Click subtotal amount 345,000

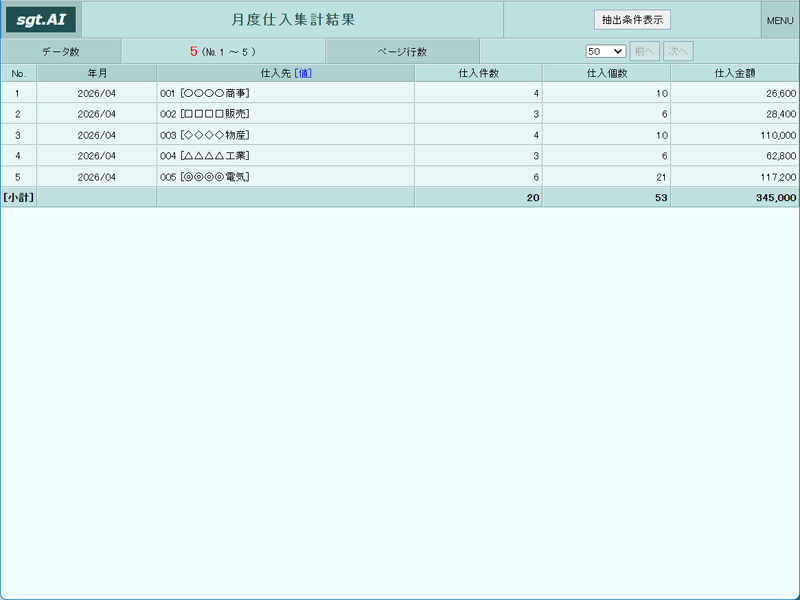776,197
